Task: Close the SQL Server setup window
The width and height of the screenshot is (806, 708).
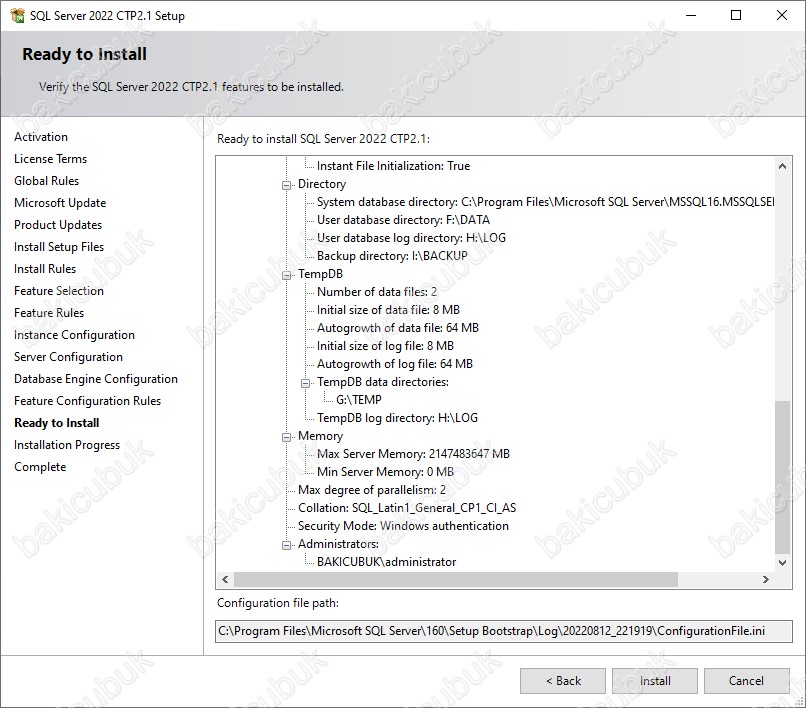Action: pyautogui.click(x=782, y=15)
